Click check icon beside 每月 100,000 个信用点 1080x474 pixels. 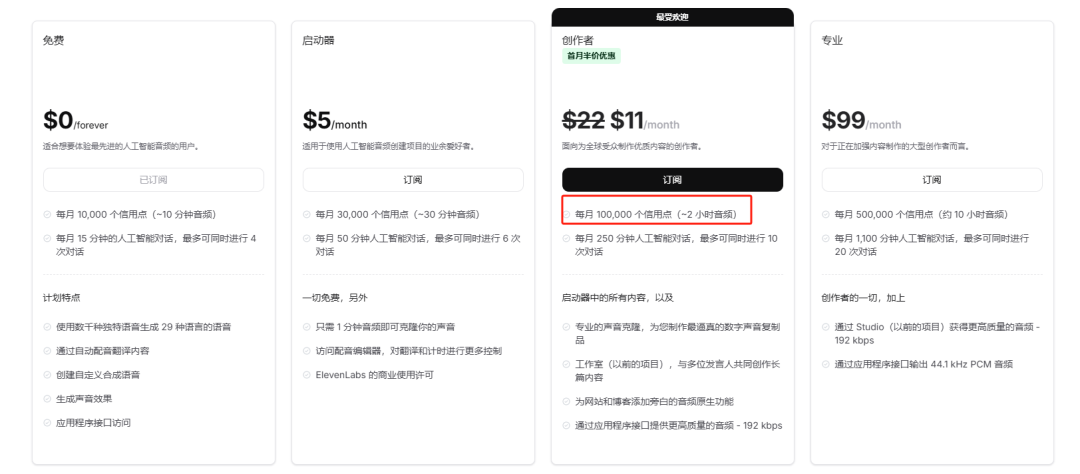(x=566, y=215)
